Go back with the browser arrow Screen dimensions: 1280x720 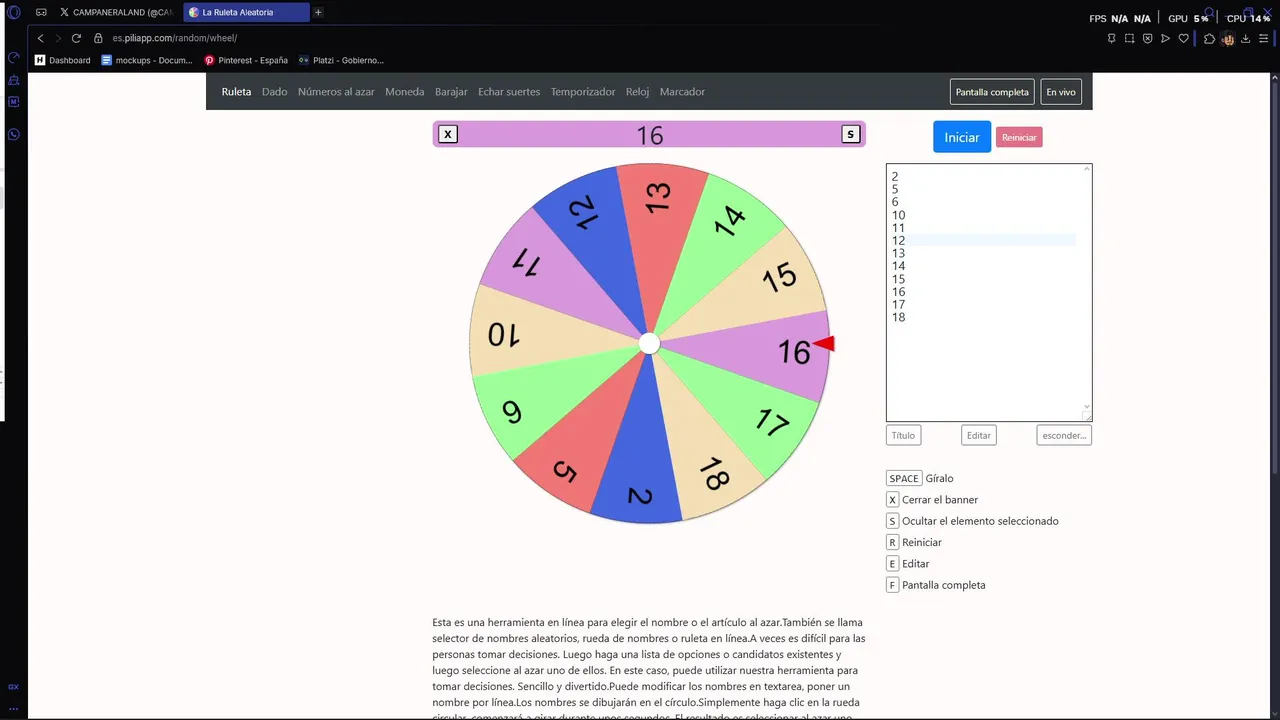click(x=40, y=38)
